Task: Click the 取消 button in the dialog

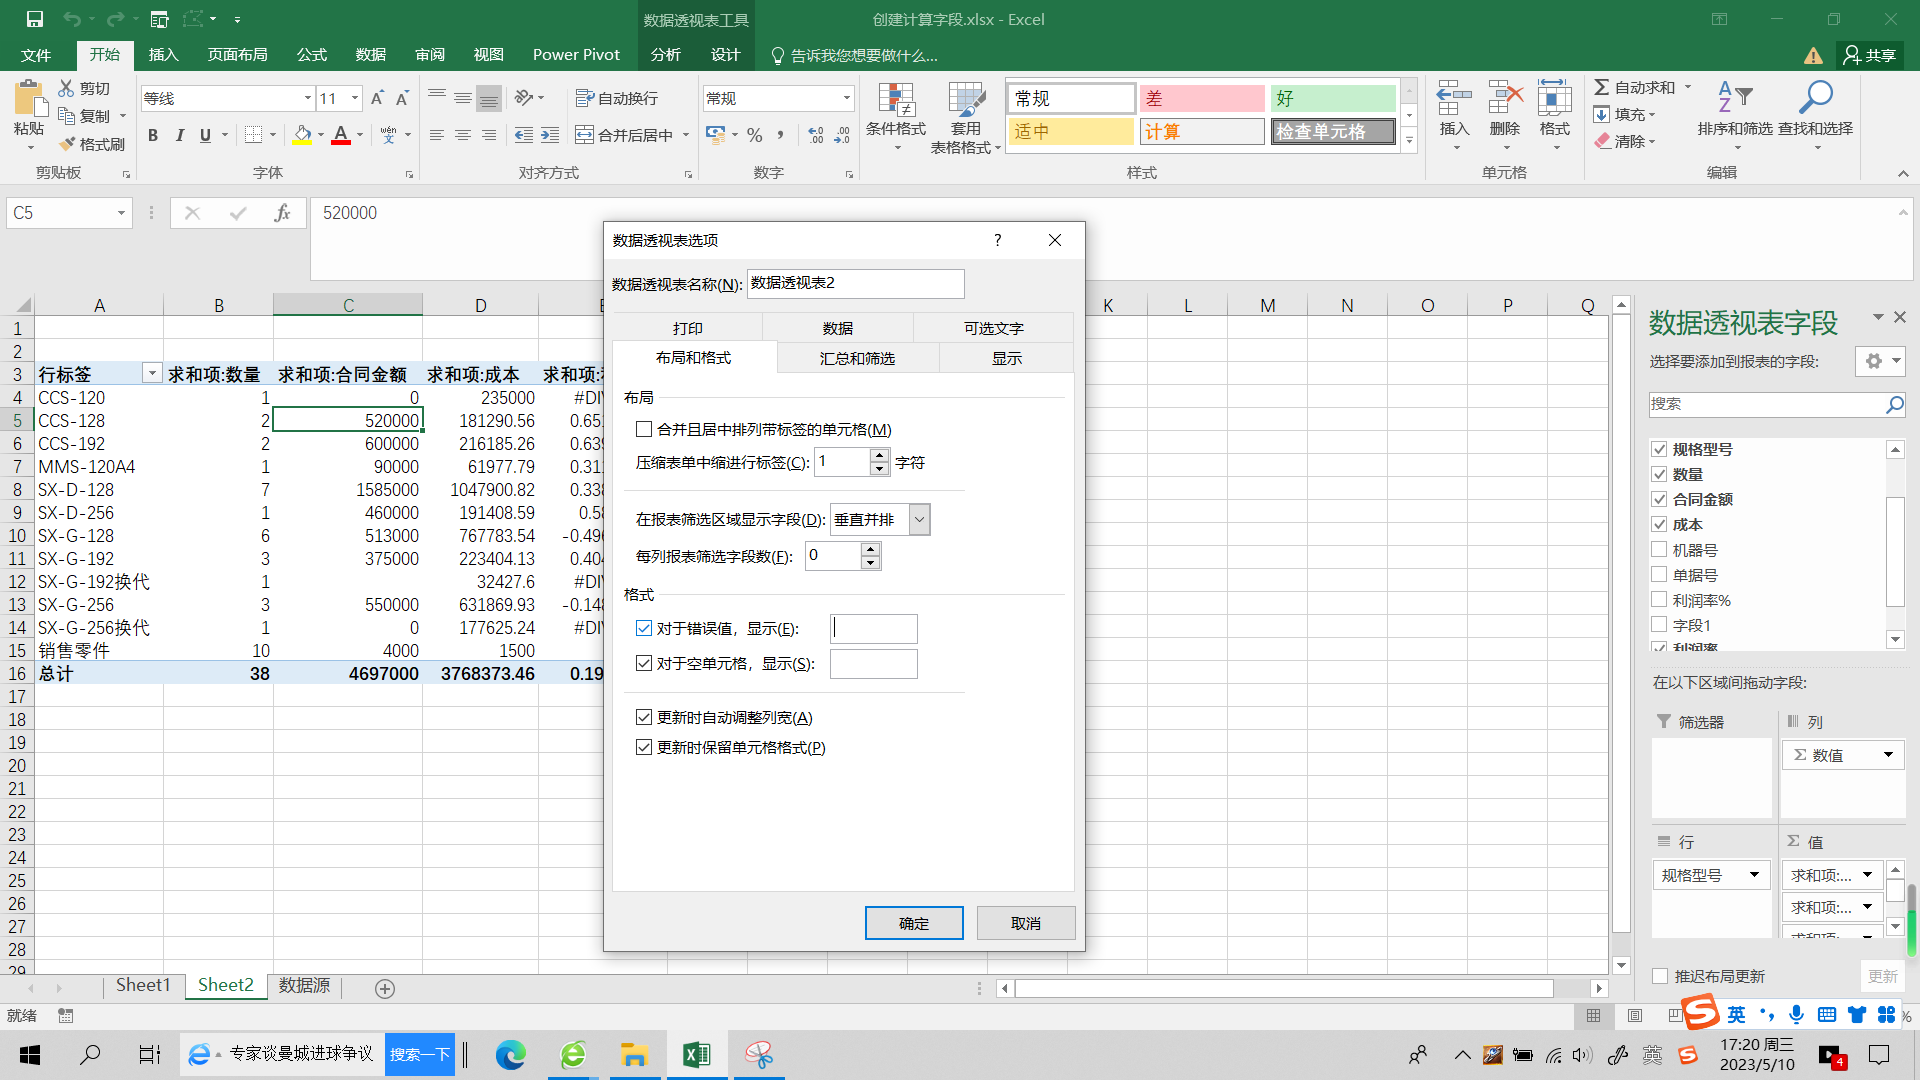Action: click(1026, 923)
